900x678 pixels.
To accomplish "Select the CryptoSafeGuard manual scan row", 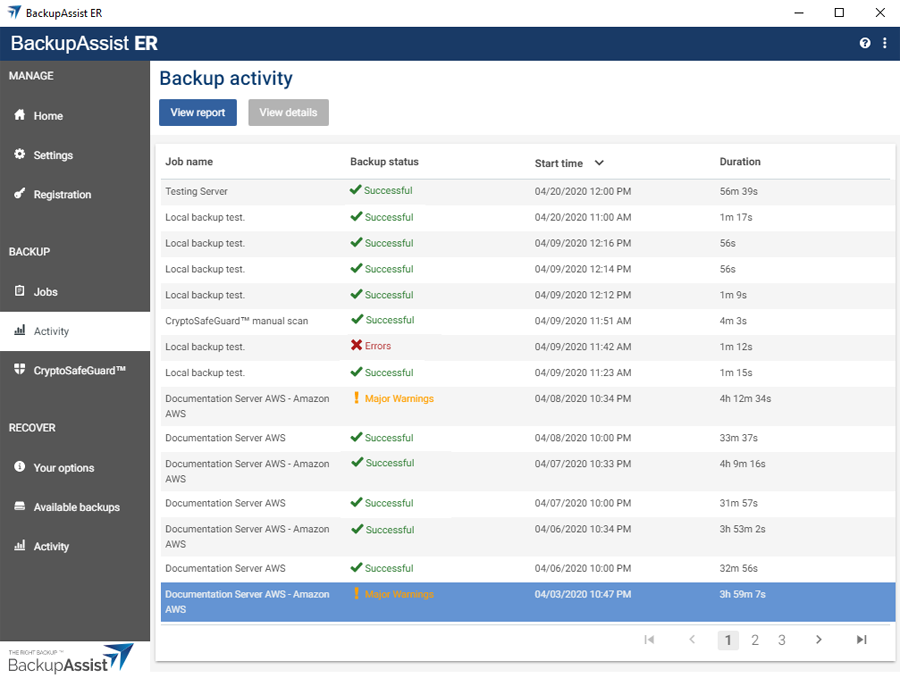I will 527,321.
